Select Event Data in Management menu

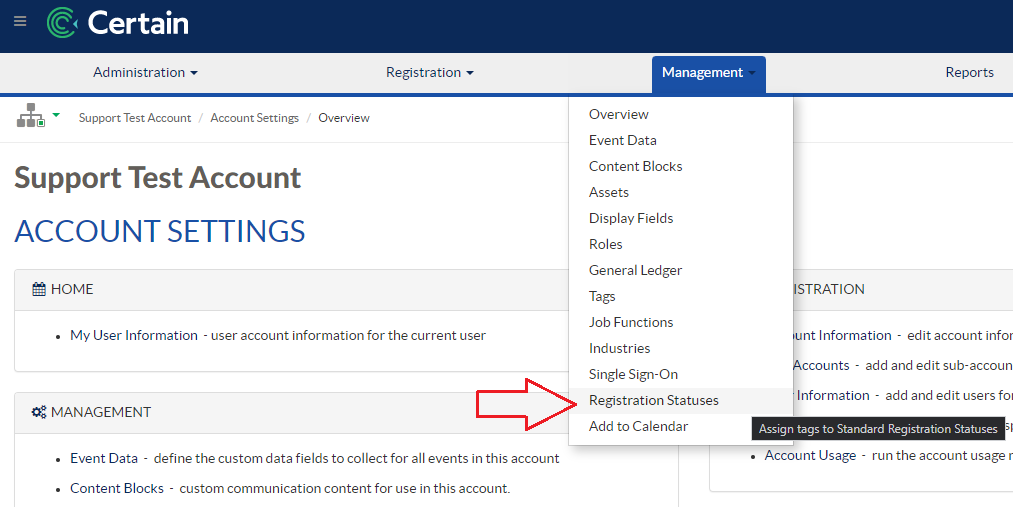click(x=622, y=140)
